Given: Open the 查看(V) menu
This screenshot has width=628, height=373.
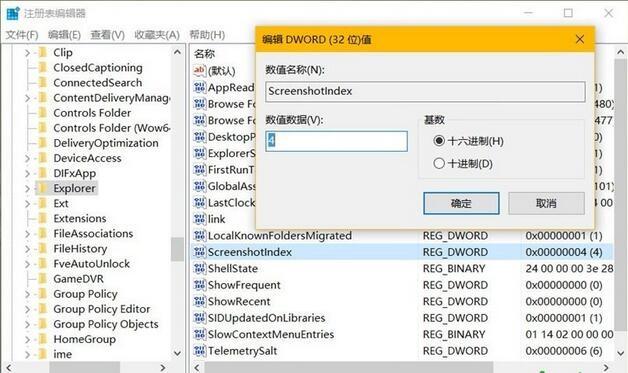Looking at the screenshot, I should [107, 35].
